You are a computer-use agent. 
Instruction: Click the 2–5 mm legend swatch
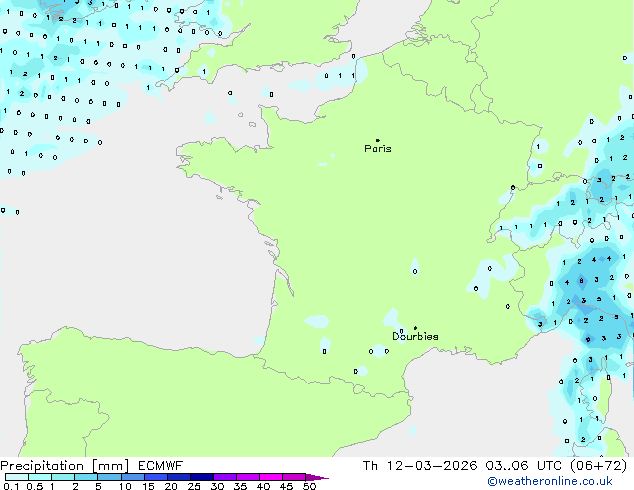coord(86,477)
